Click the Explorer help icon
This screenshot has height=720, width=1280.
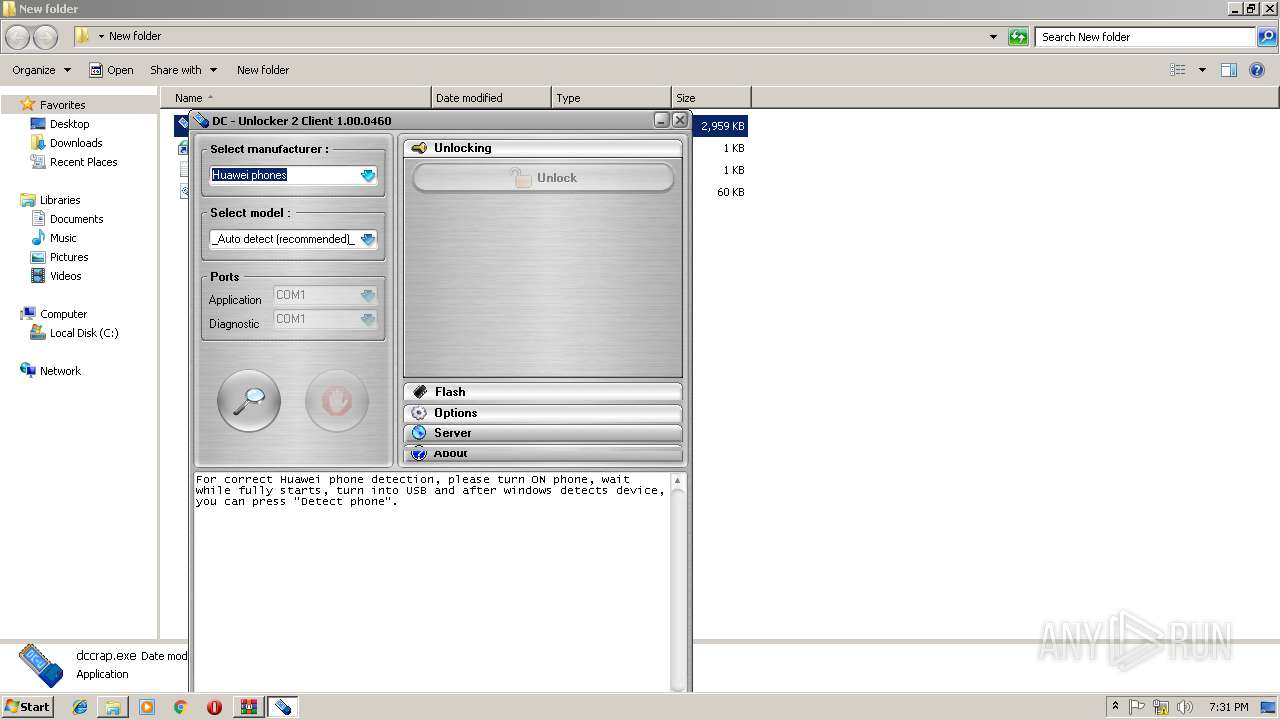click(x=1258, y=70)
